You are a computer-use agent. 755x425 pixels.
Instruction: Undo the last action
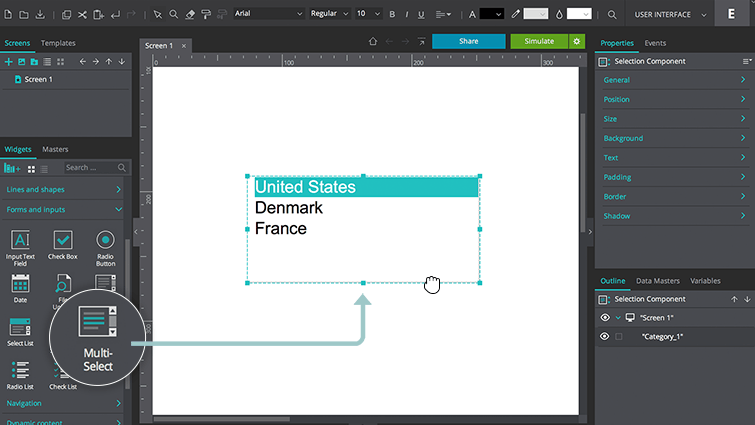[x=115, y=14]
